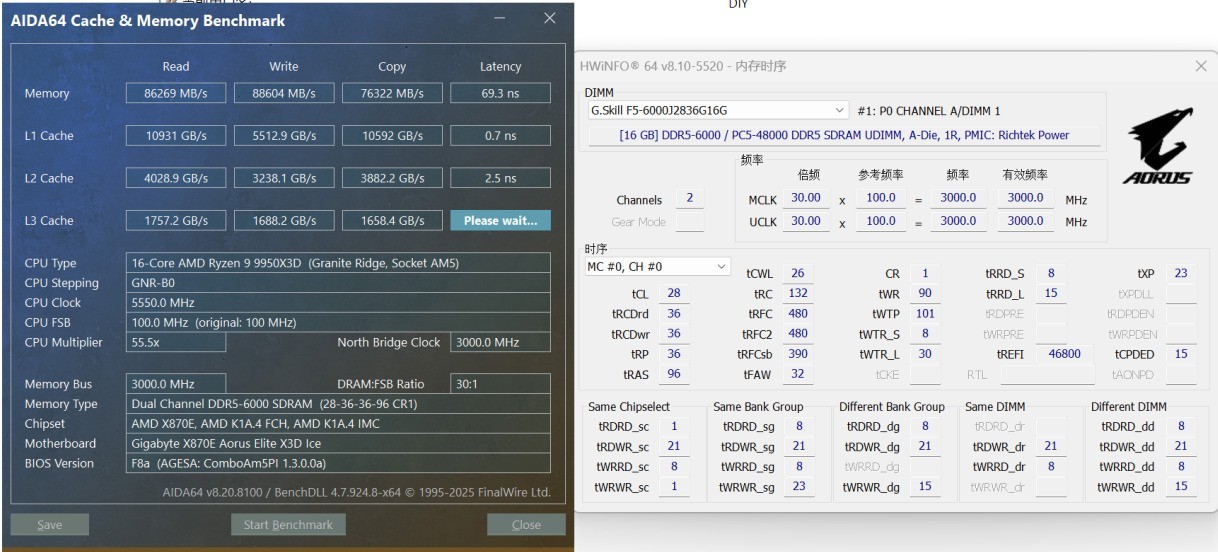Click the tRRD_L value 15

click(x=1051, y=293)
